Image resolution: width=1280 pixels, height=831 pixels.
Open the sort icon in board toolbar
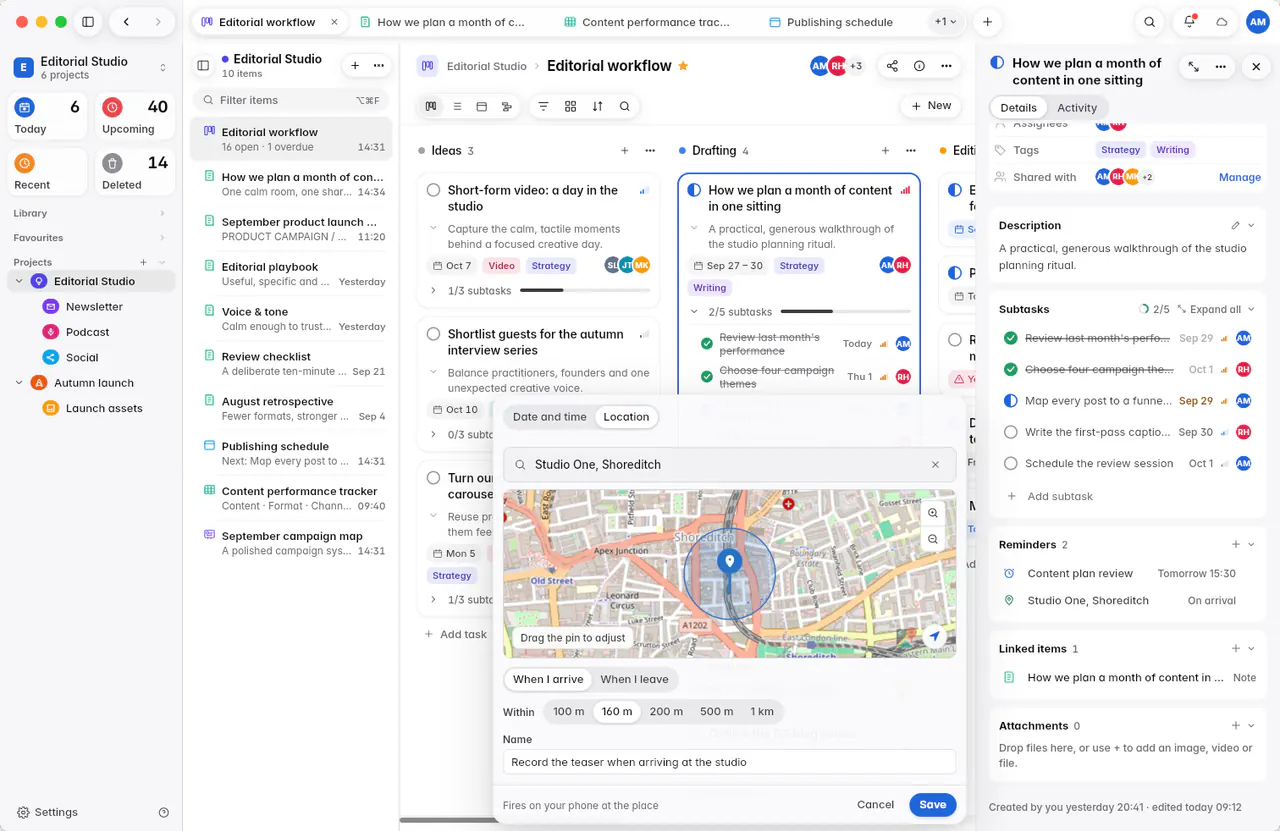(597, 106)
